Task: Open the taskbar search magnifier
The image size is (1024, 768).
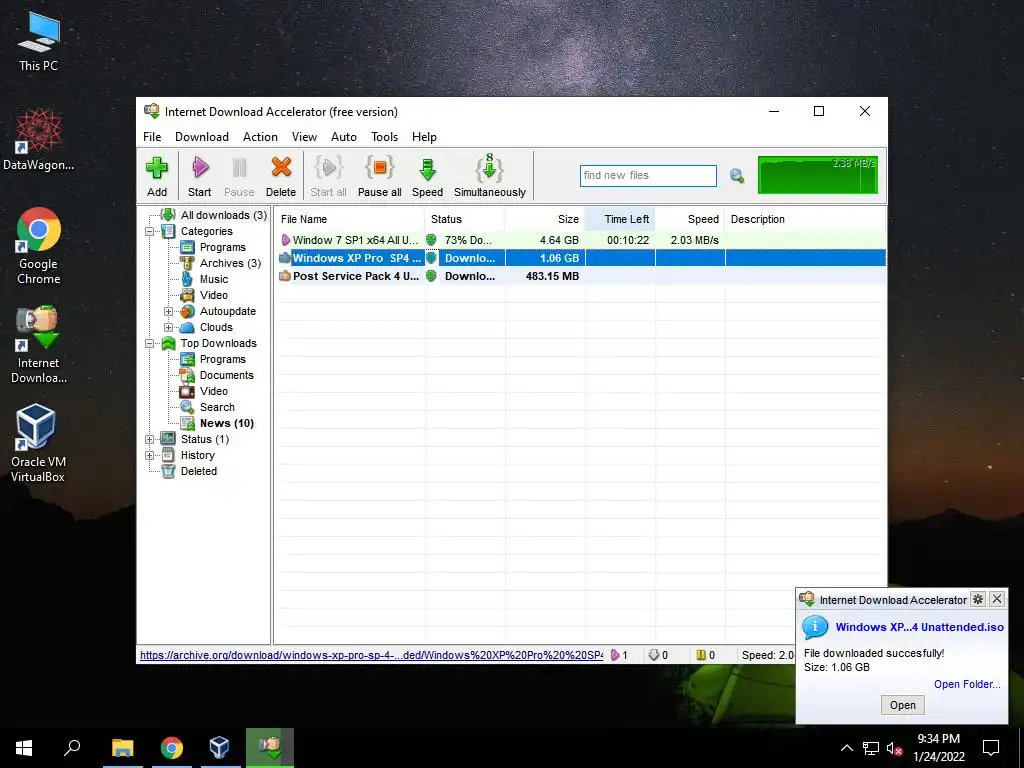Action: coord(72,747)
